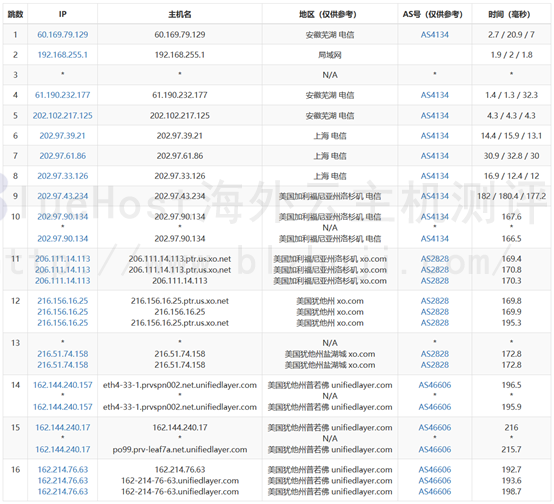Select the 193.6 time value
The image size is (554, 504).
tap(511, 480)
